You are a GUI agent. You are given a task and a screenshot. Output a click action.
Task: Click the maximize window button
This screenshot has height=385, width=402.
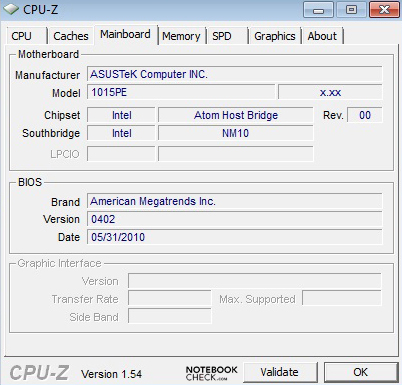(x=351, y=10)
